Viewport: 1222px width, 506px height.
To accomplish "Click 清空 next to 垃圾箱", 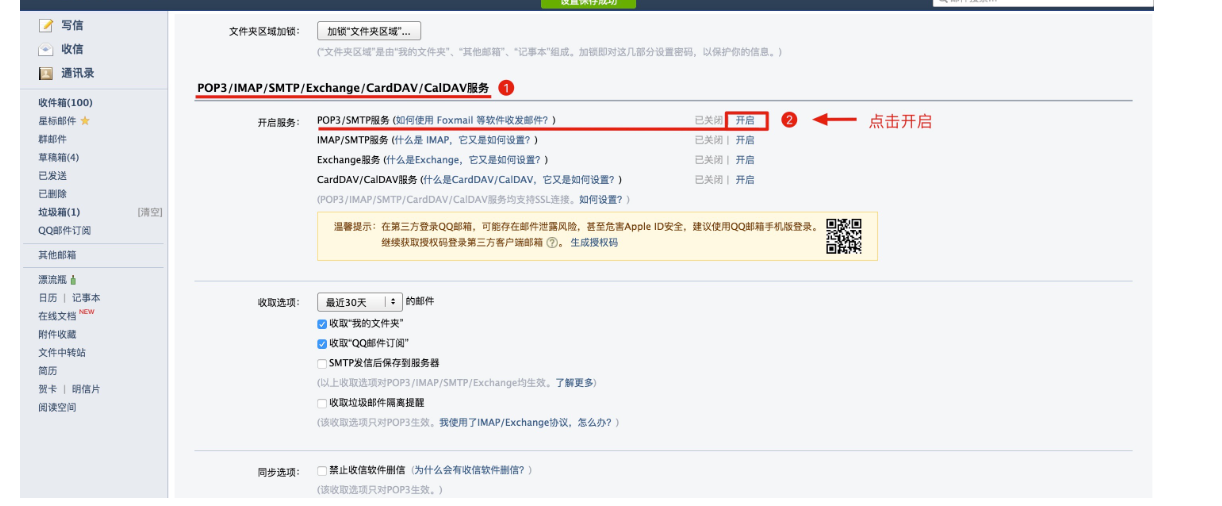I will [149, 212].
